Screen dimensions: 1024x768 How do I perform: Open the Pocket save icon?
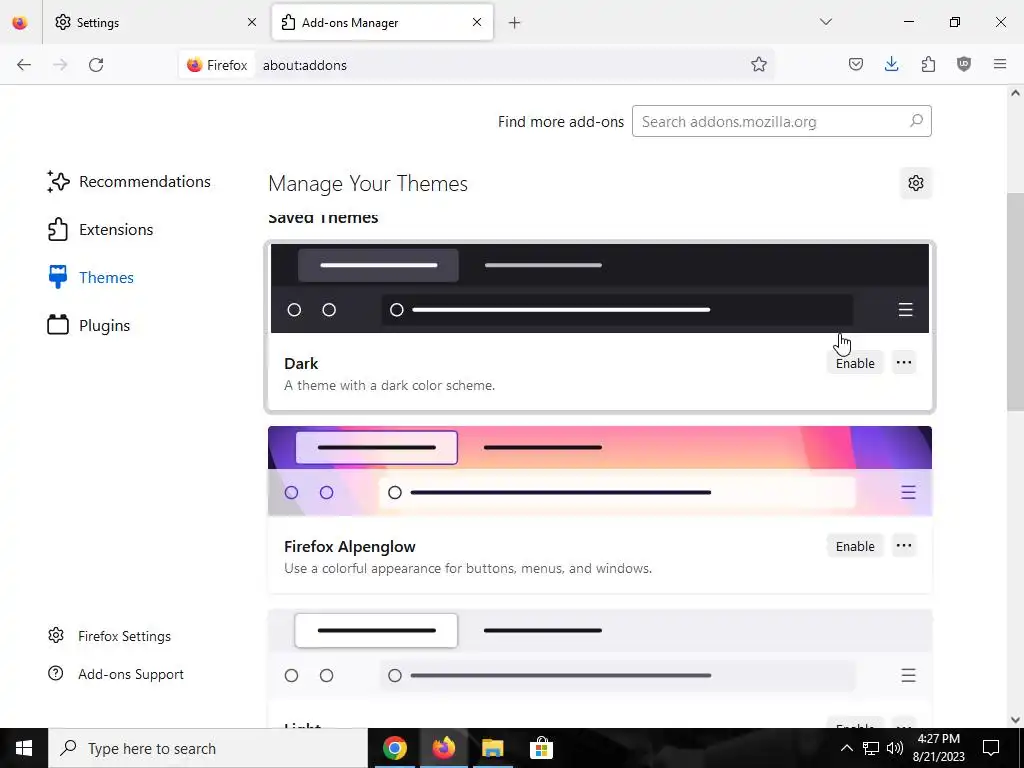click(x=856, y=65)
